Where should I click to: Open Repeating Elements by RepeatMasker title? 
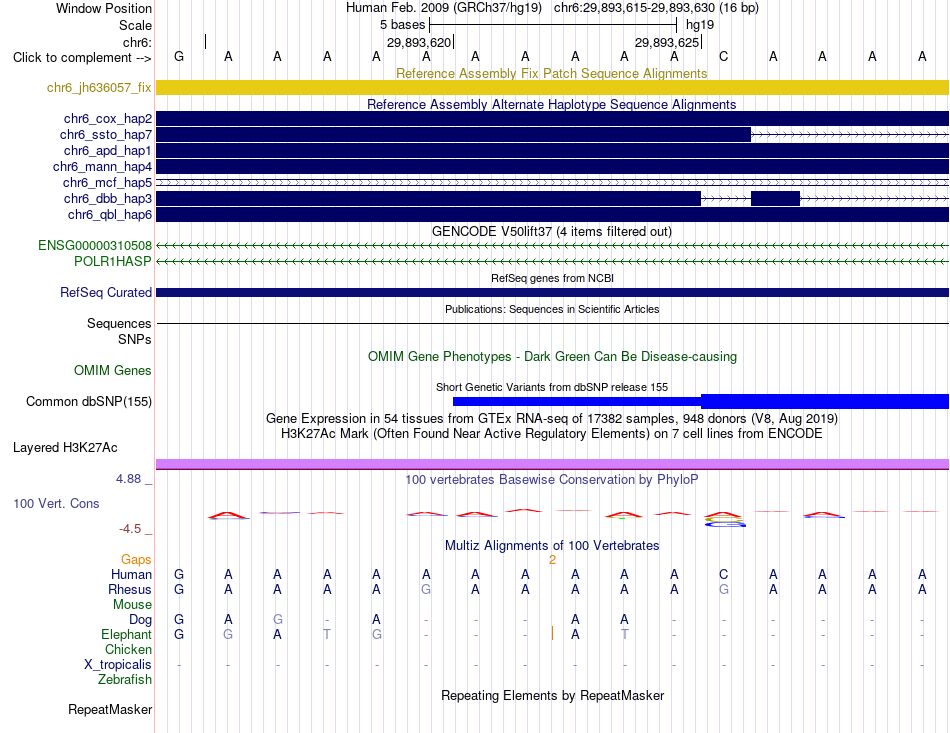[552, 695]
